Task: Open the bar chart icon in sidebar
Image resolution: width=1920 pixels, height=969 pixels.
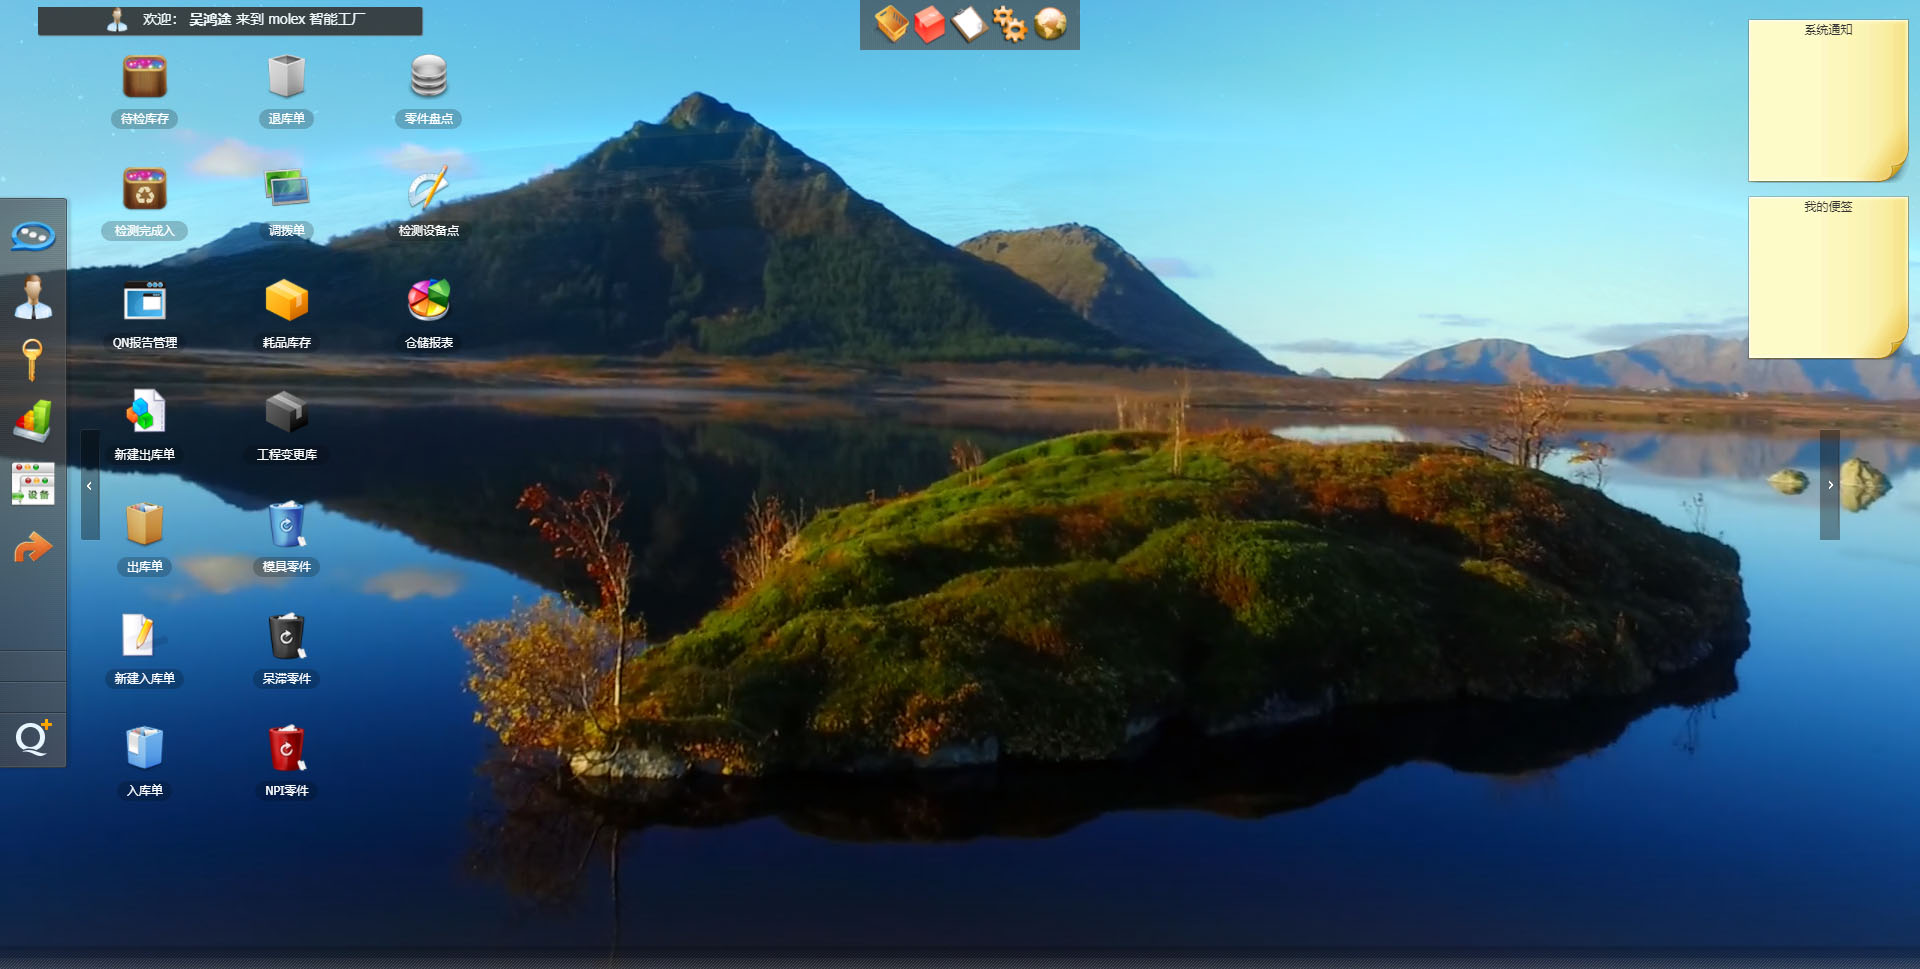Action: [33, 421]
